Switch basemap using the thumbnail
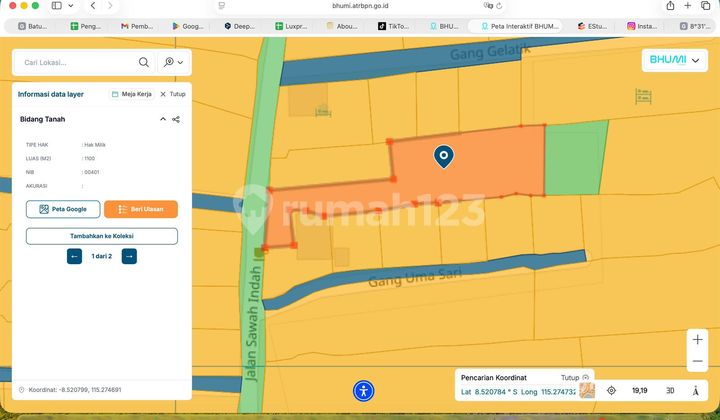The width and height of the screenshot is (720, 420). click(x=587, y=390)
